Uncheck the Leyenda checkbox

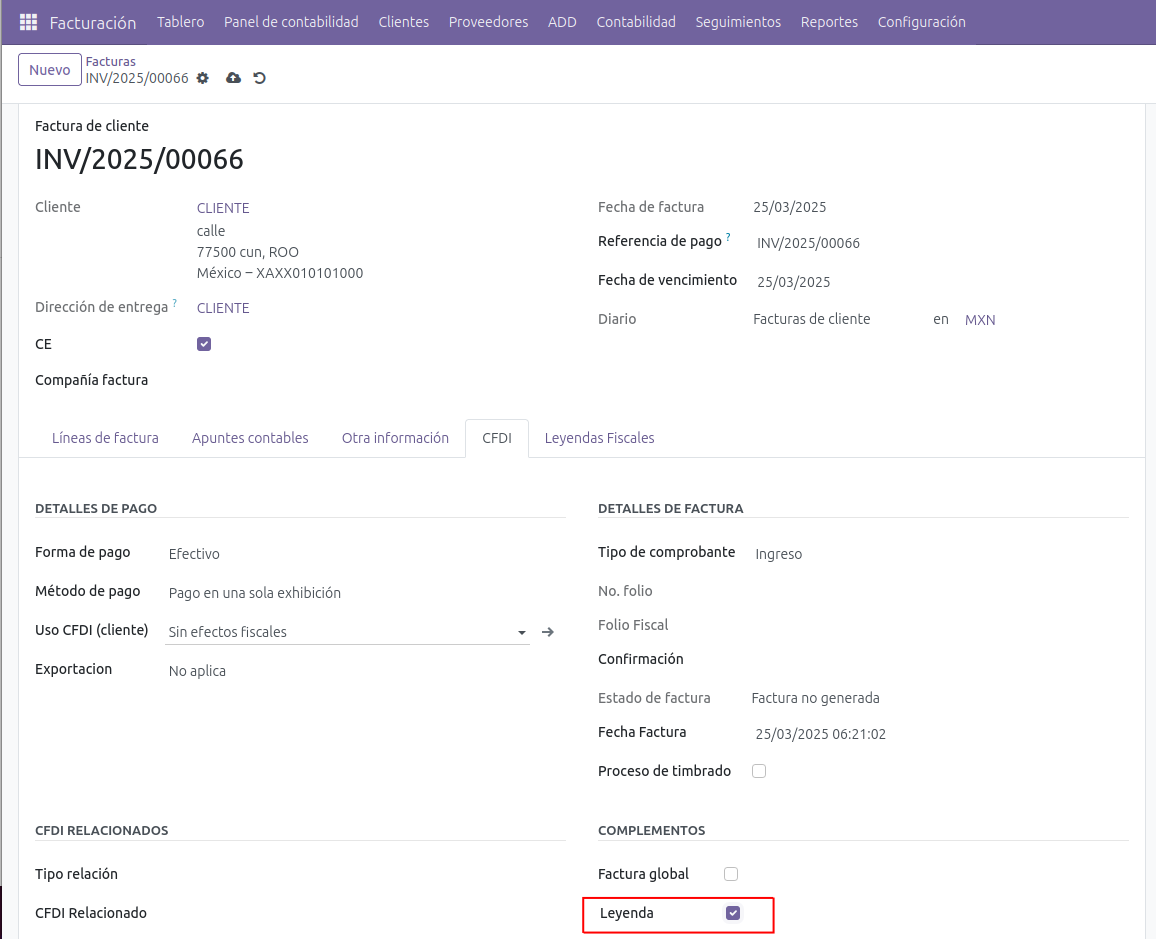[733, 913]
